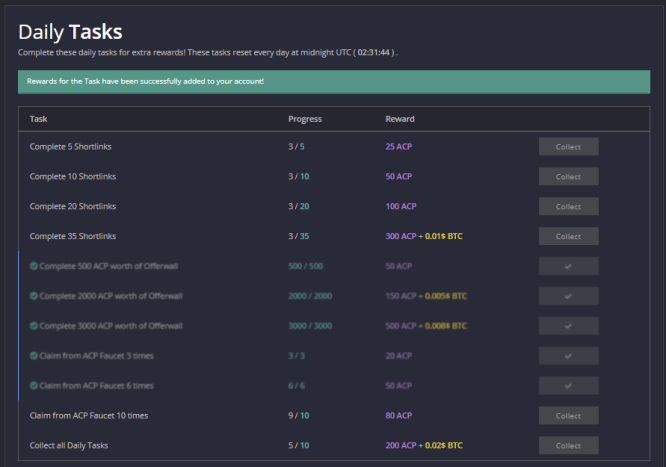
Task: Click completed checkmark button for Faucet 6 times
Action: [x=568, y=385]
